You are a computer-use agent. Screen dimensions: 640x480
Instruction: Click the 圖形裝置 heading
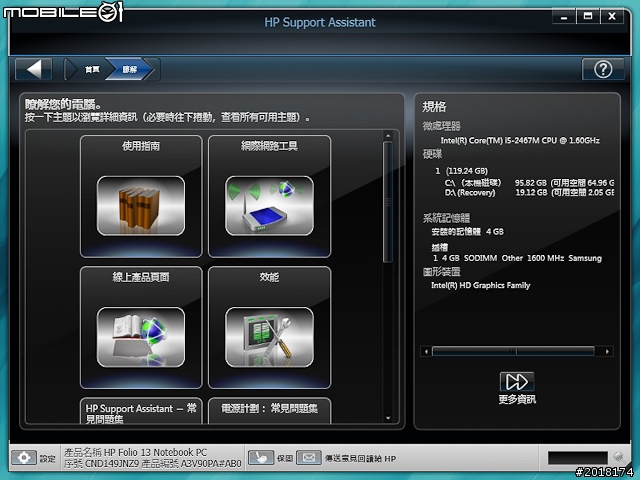pos(442,272)
